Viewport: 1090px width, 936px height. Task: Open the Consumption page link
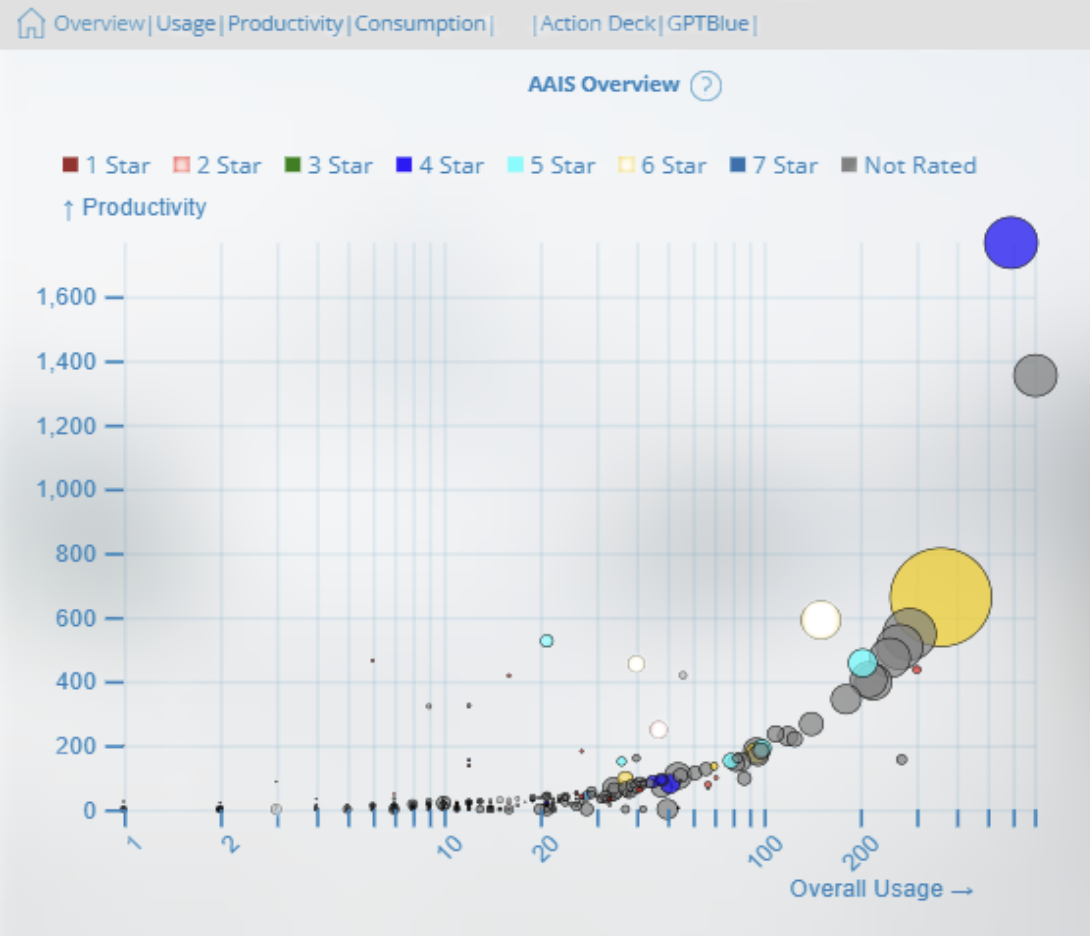420,24
